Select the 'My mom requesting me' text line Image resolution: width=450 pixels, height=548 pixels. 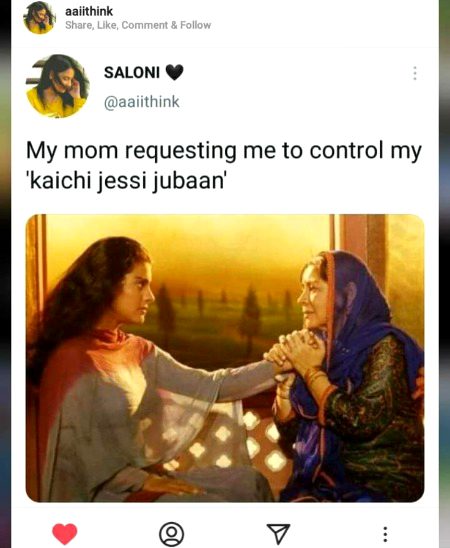(x=224, y=151)
